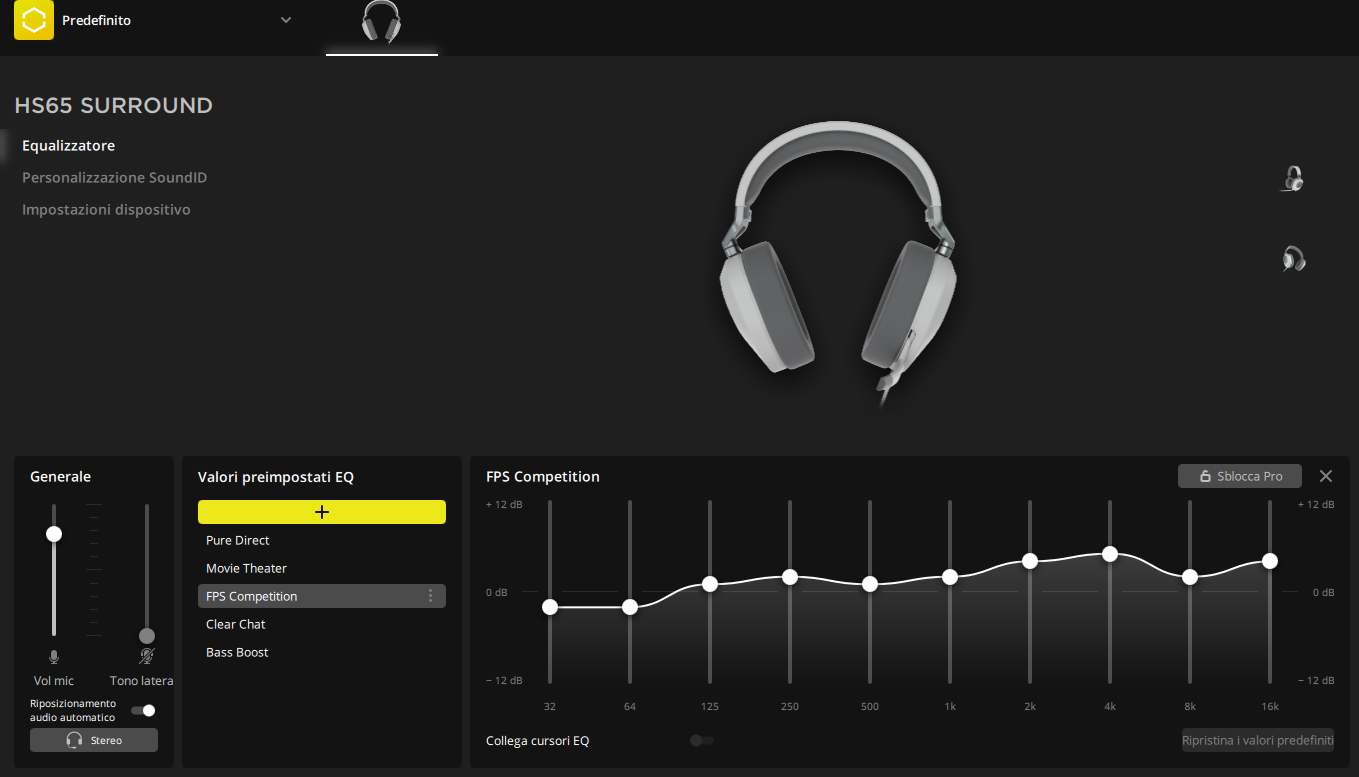This screenshot has height=777, width=1359.
Task: Open the Equalizzatore section
Action: [69, 146]
